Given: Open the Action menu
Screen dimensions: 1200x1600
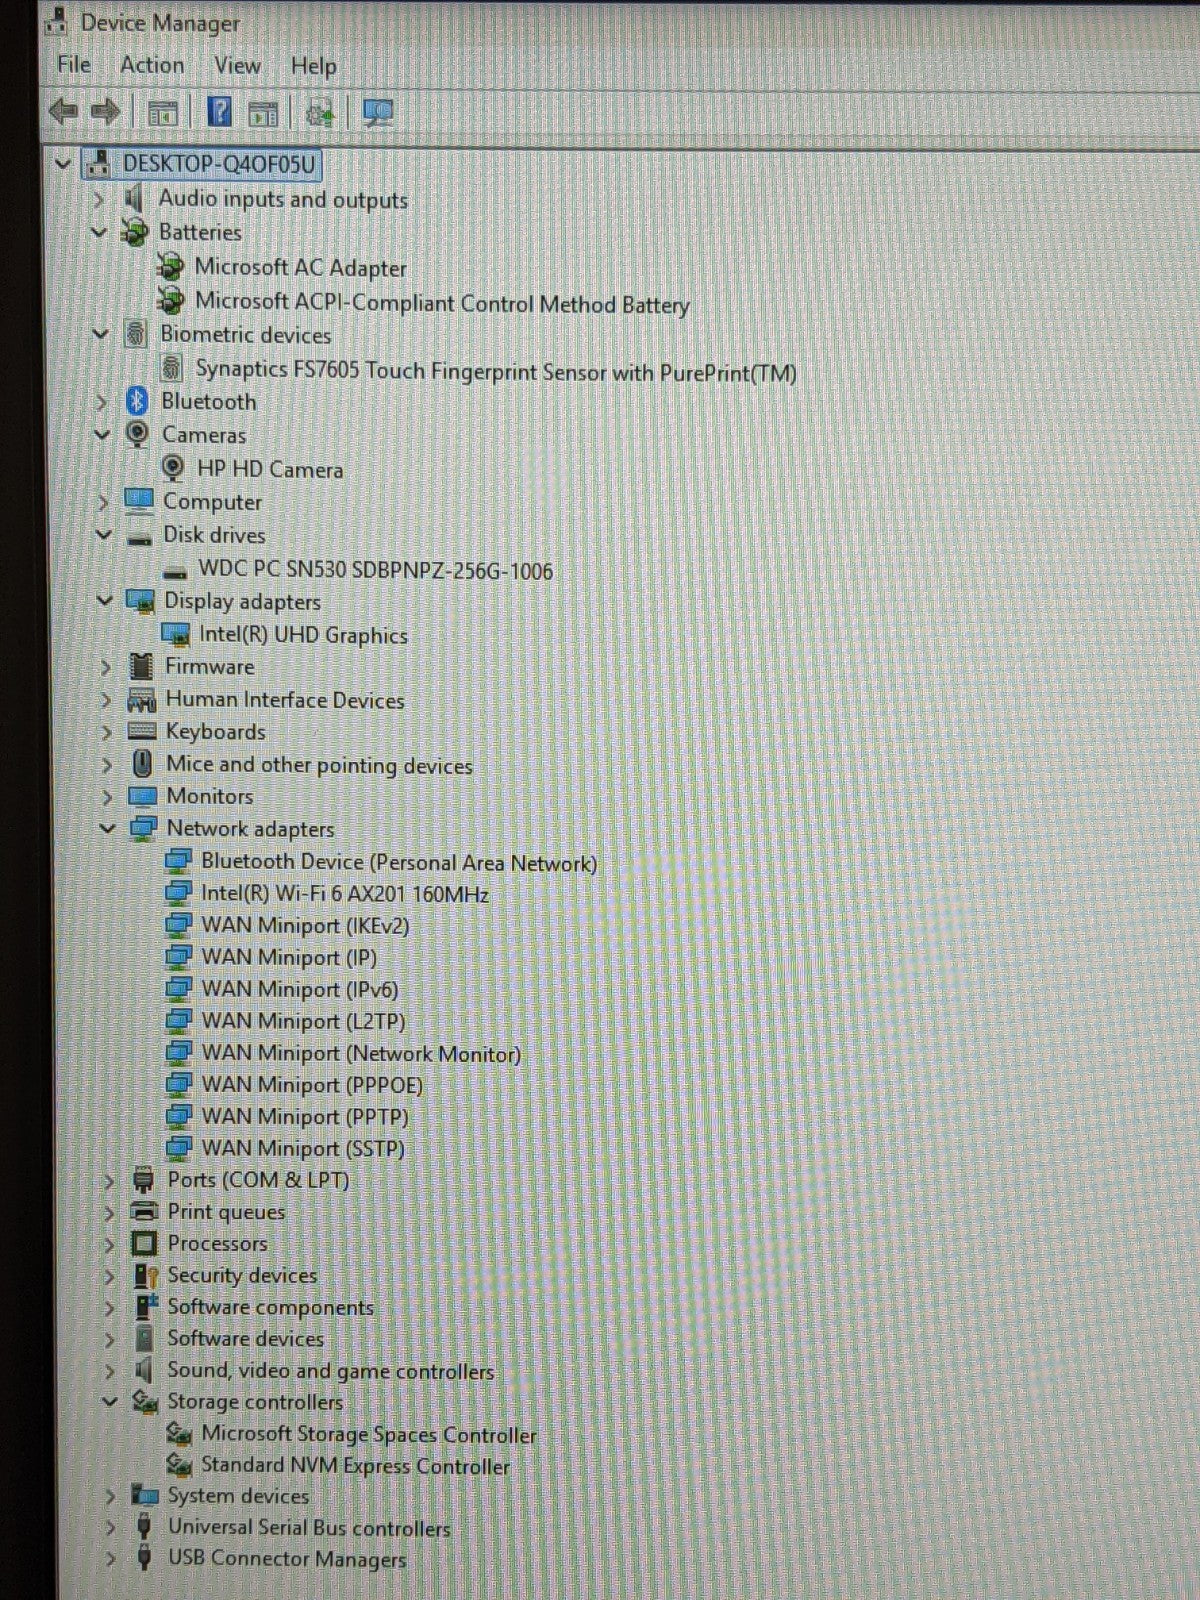Looking at the screenshot, I should pyautogui.click(x=152, y=65).
